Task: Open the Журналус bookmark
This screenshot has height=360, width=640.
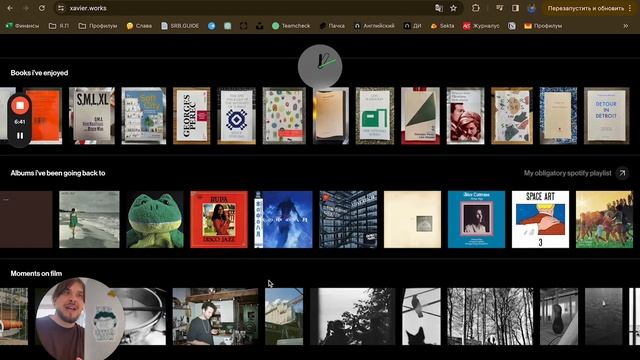Action: coord(481,26)
